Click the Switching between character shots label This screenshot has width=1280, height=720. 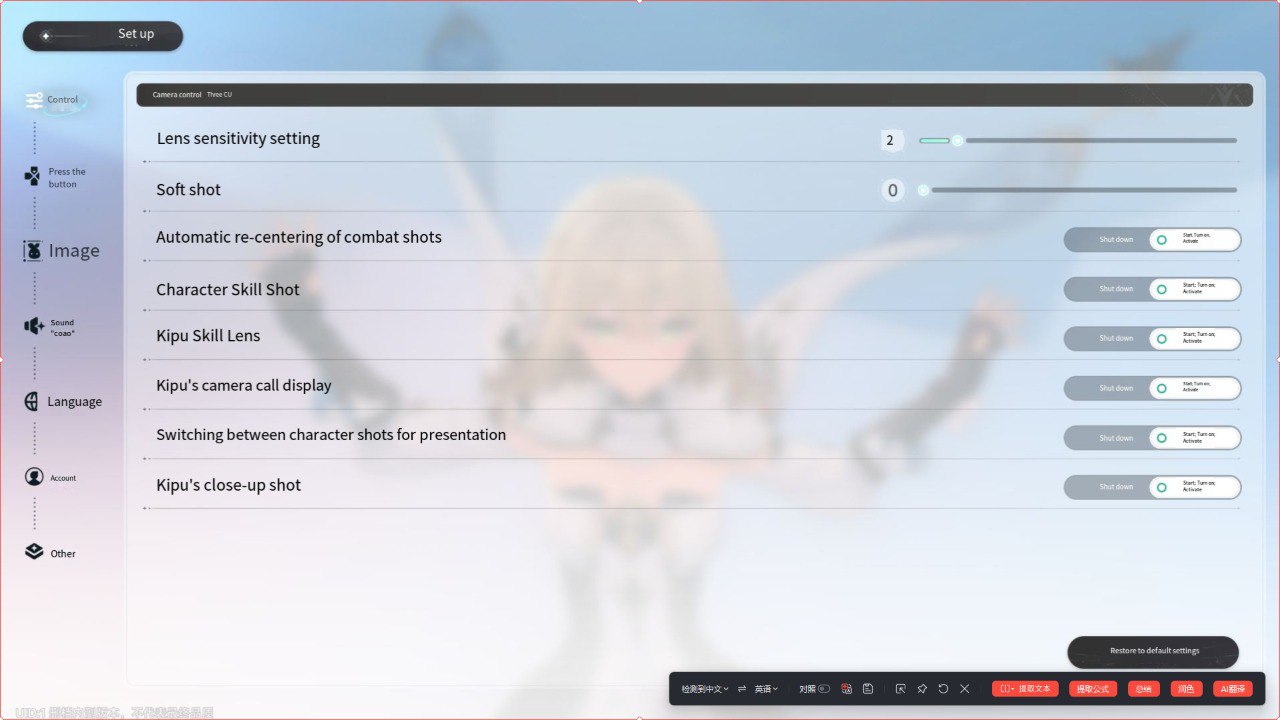click(331, 435)
